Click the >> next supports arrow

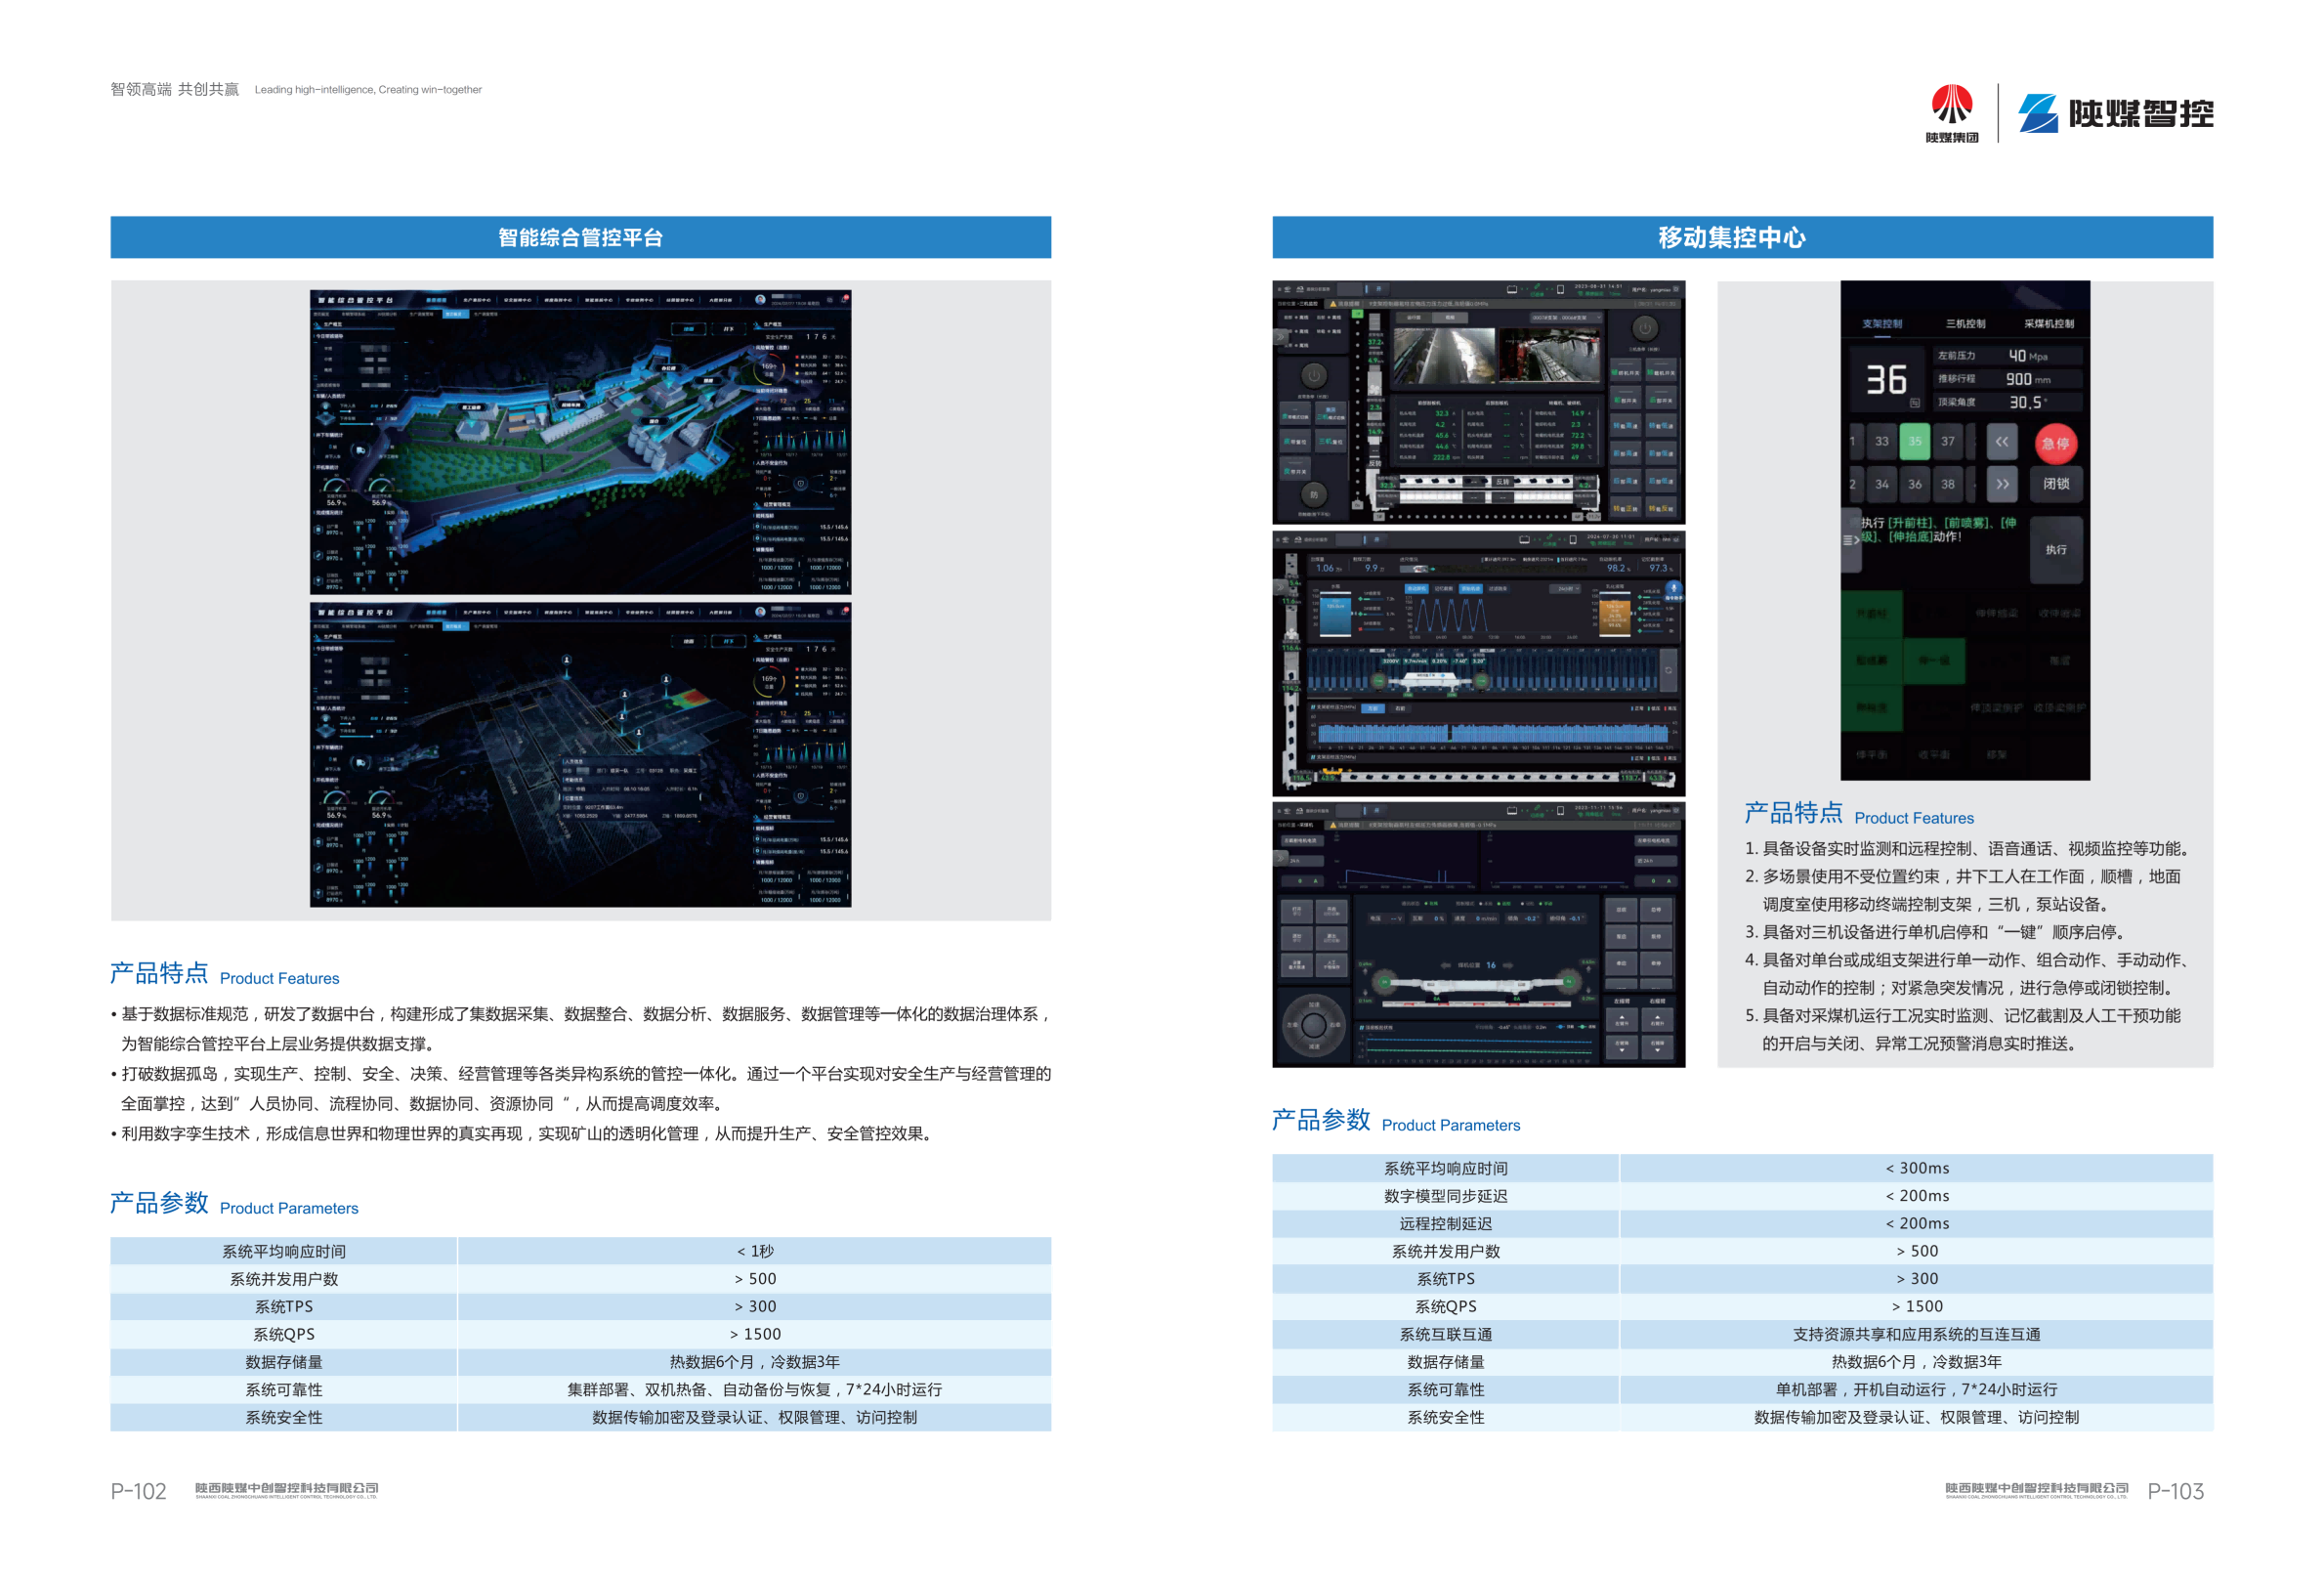click(2001, 484)
